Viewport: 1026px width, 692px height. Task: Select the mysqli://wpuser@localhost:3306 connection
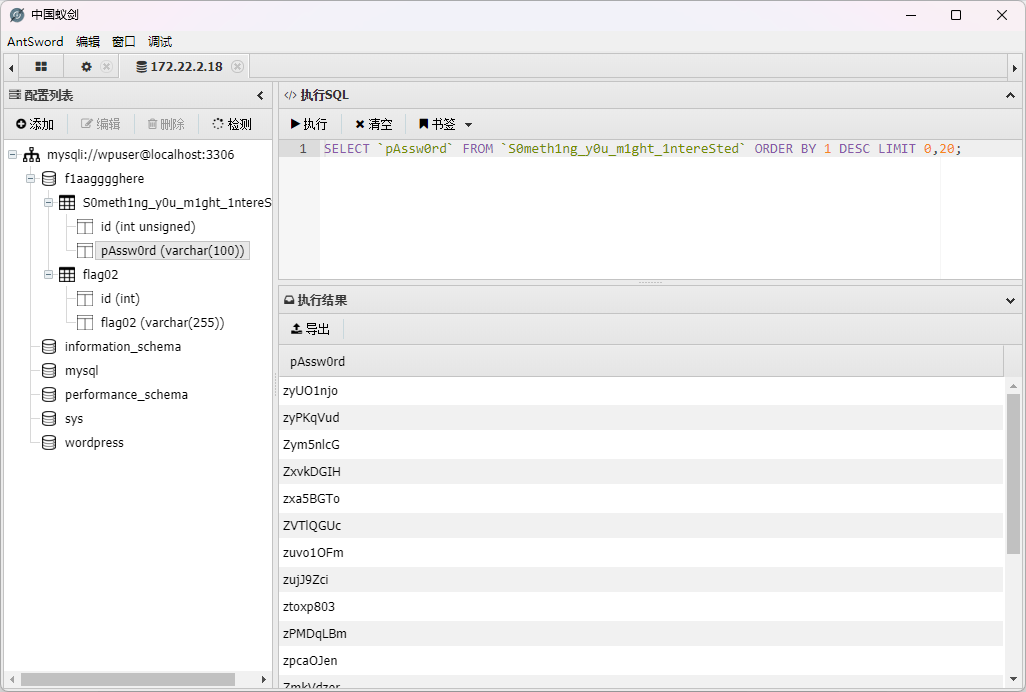click(x=140, y=155)
